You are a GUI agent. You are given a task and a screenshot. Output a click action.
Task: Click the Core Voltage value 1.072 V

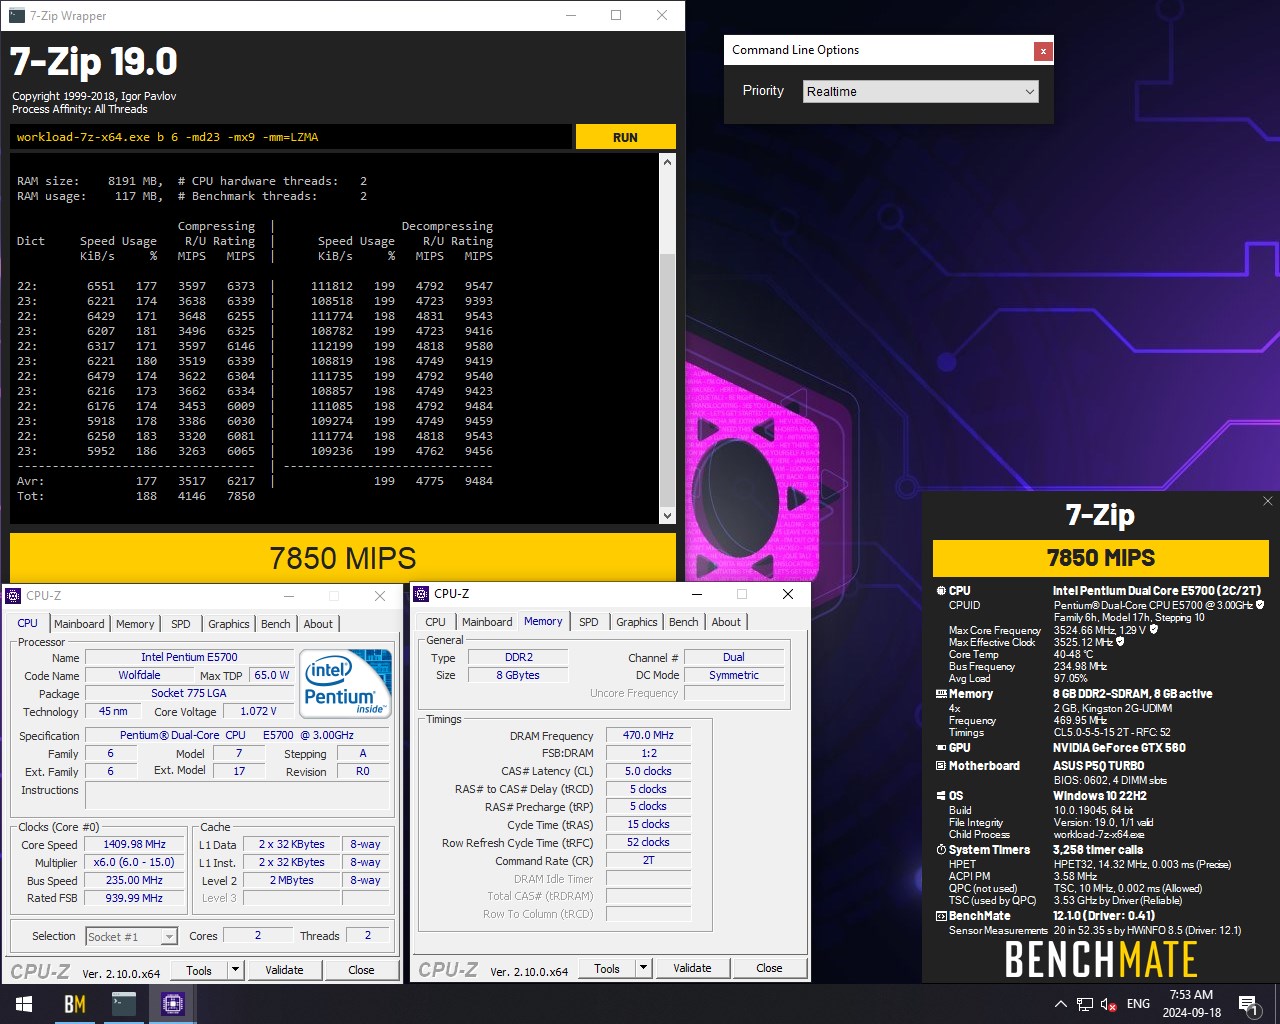pyautogui.click(x=258, y=711)
